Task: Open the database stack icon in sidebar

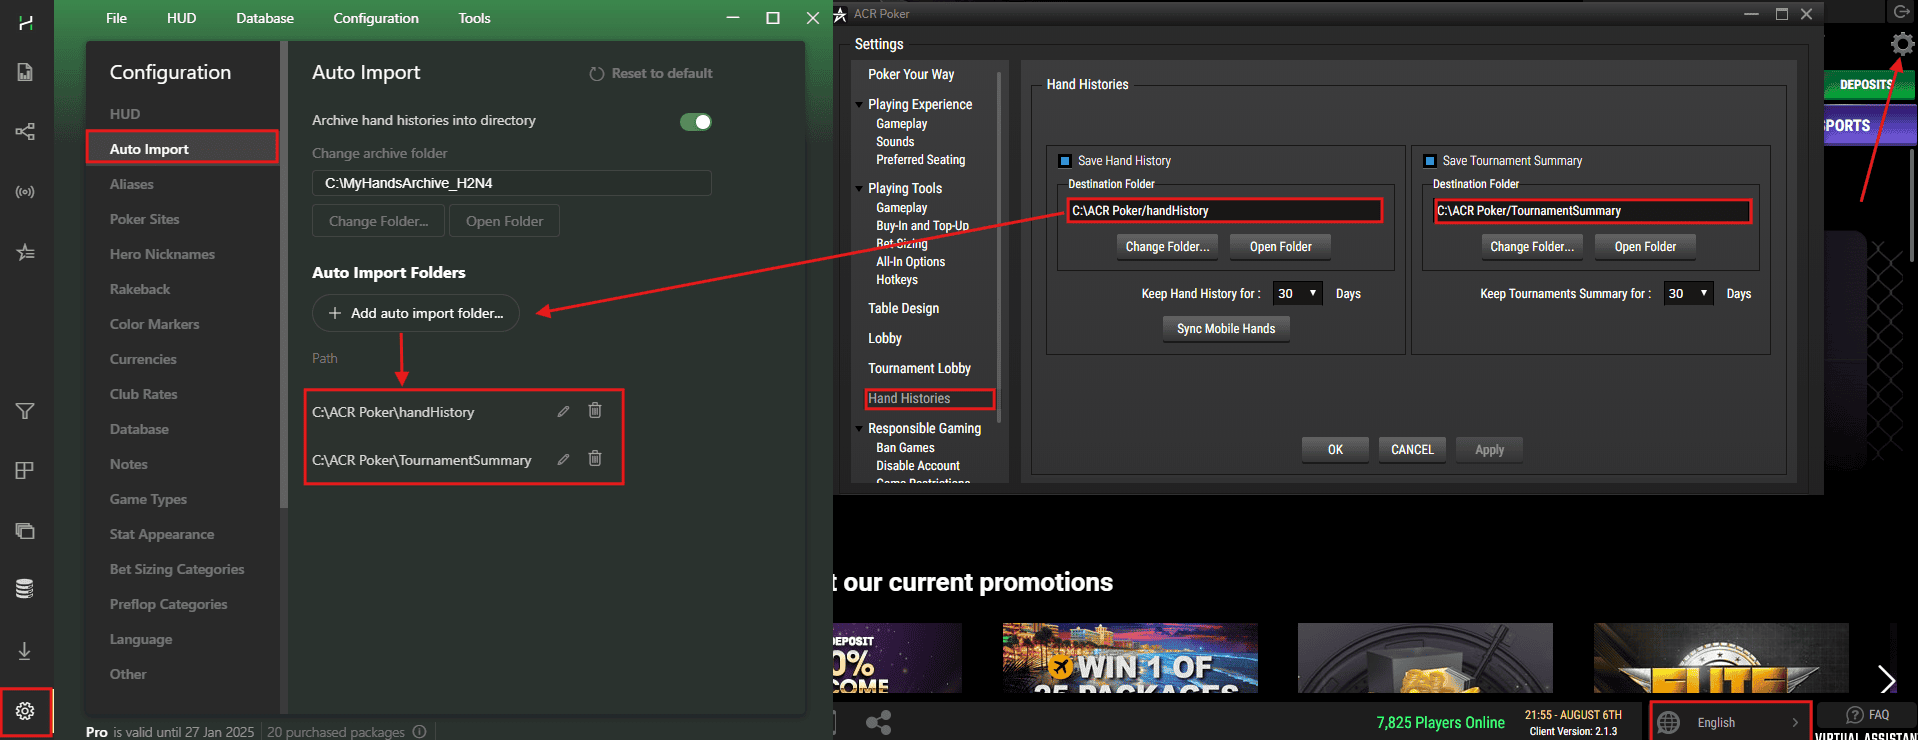Action: click(25, 589)
